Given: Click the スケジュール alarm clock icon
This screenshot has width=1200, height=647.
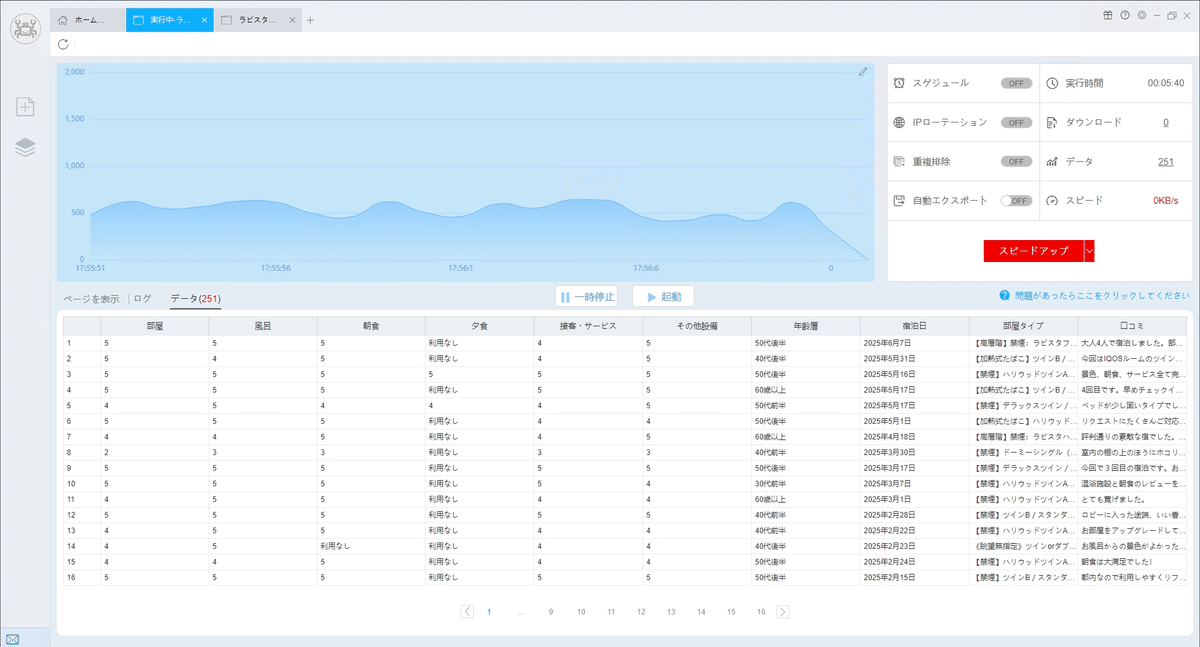Looking at the screenshot, I should tap(900, 83).
